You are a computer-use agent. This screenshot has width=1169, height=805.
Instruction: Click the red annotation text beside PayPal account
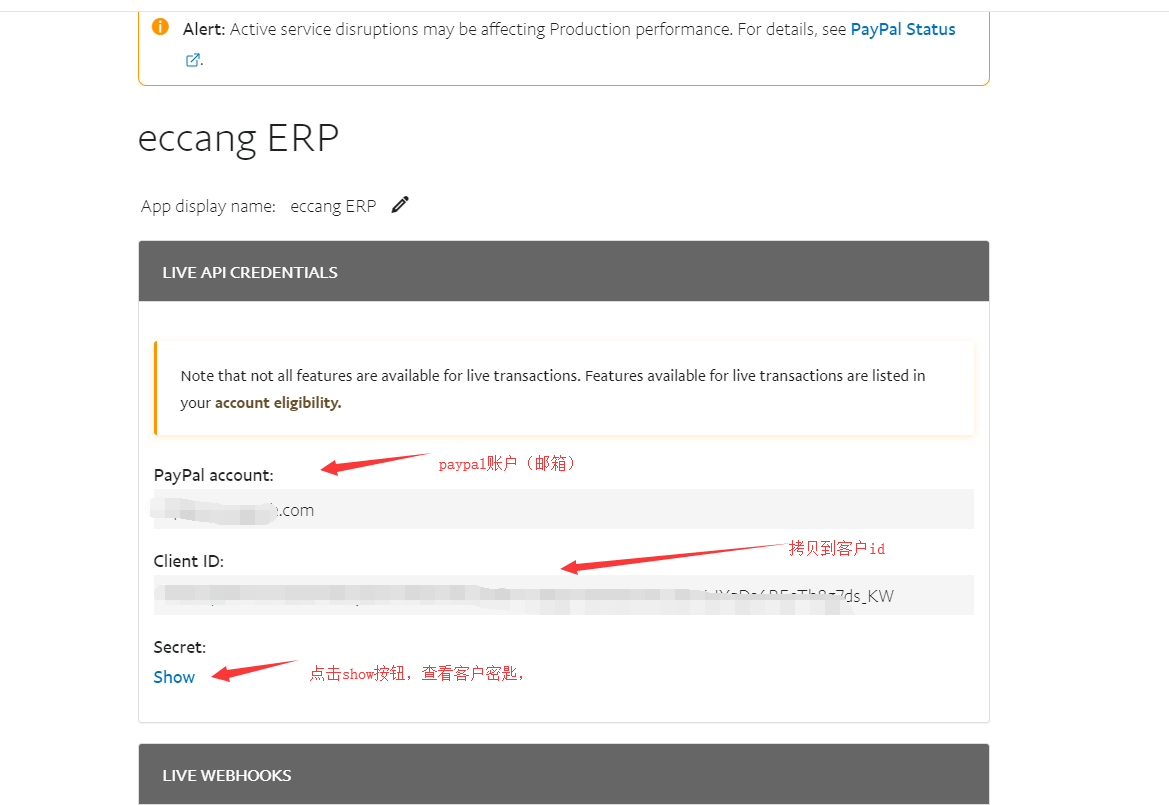coord(507,464)
